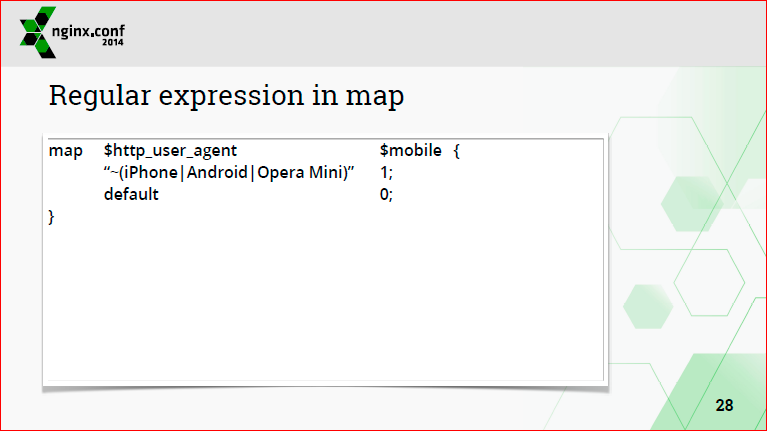Click the closing curly brace in code
Screen dimensions: 767x431
click(x=51, y=217)
